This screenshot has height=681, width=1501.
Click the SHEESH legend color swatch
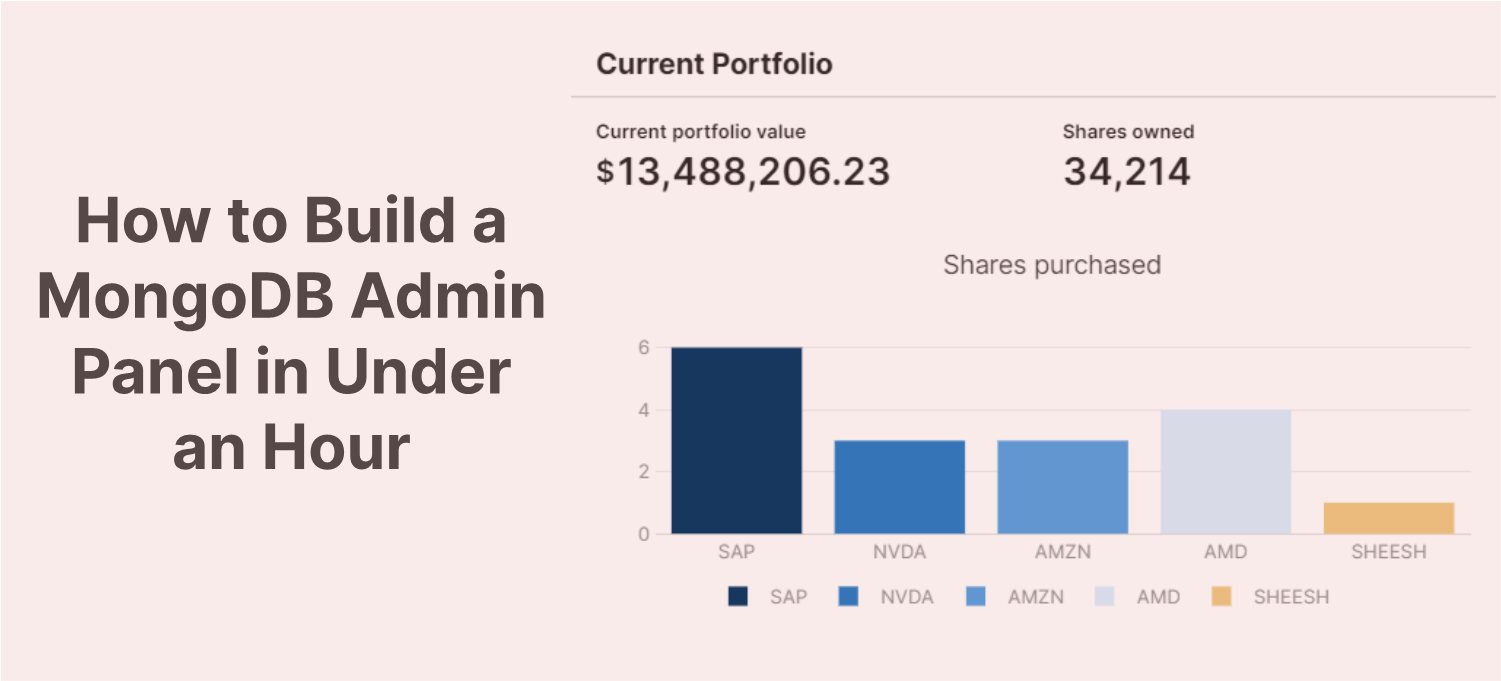[1222, 597]
